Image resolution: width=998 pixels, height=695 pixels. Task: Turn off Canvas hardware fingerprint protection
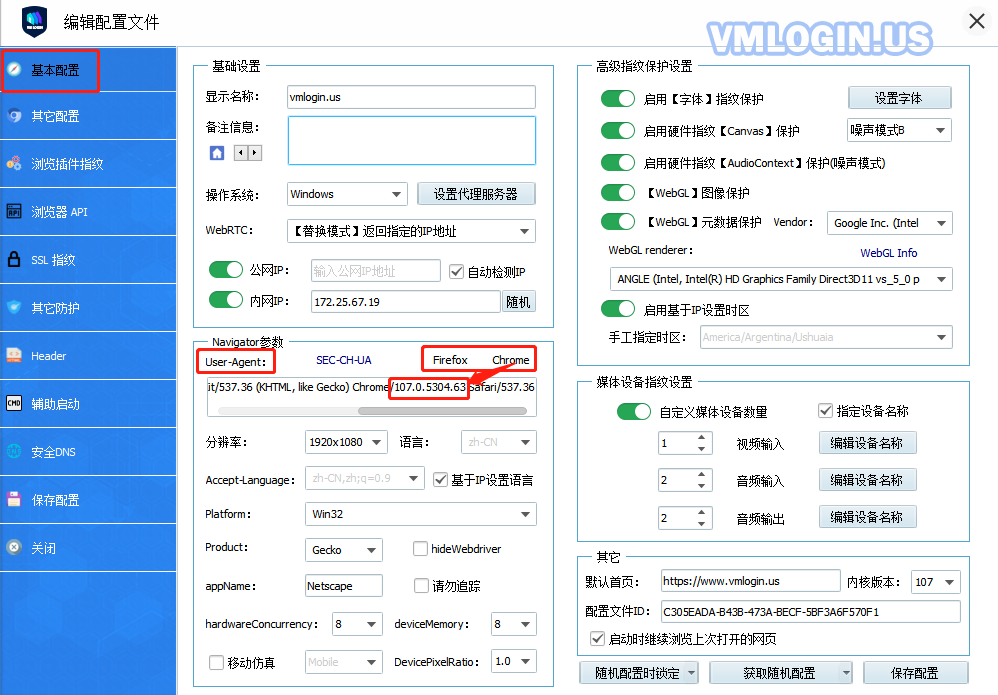[618, 130]
